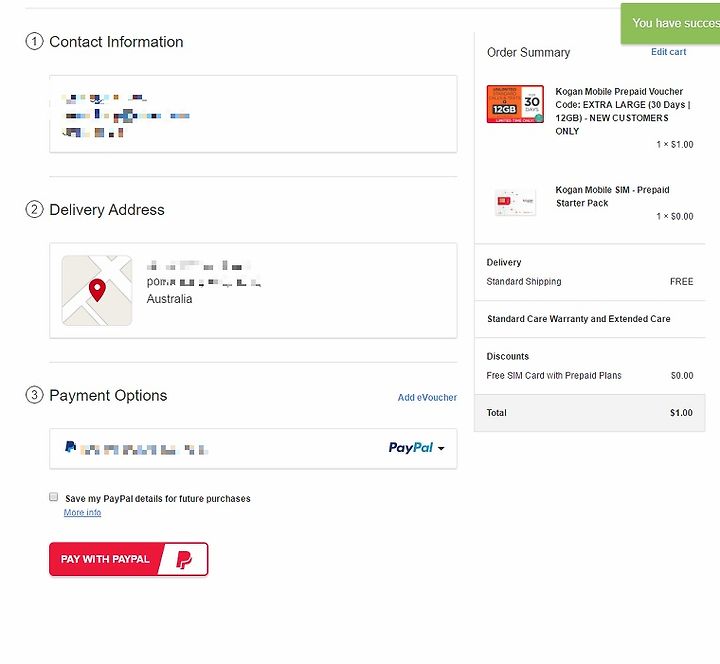720x664 pixels.
Task: Click the Kogan Mobile SIM - Prepaid Starter Pack title
Action: coord(612,197)
